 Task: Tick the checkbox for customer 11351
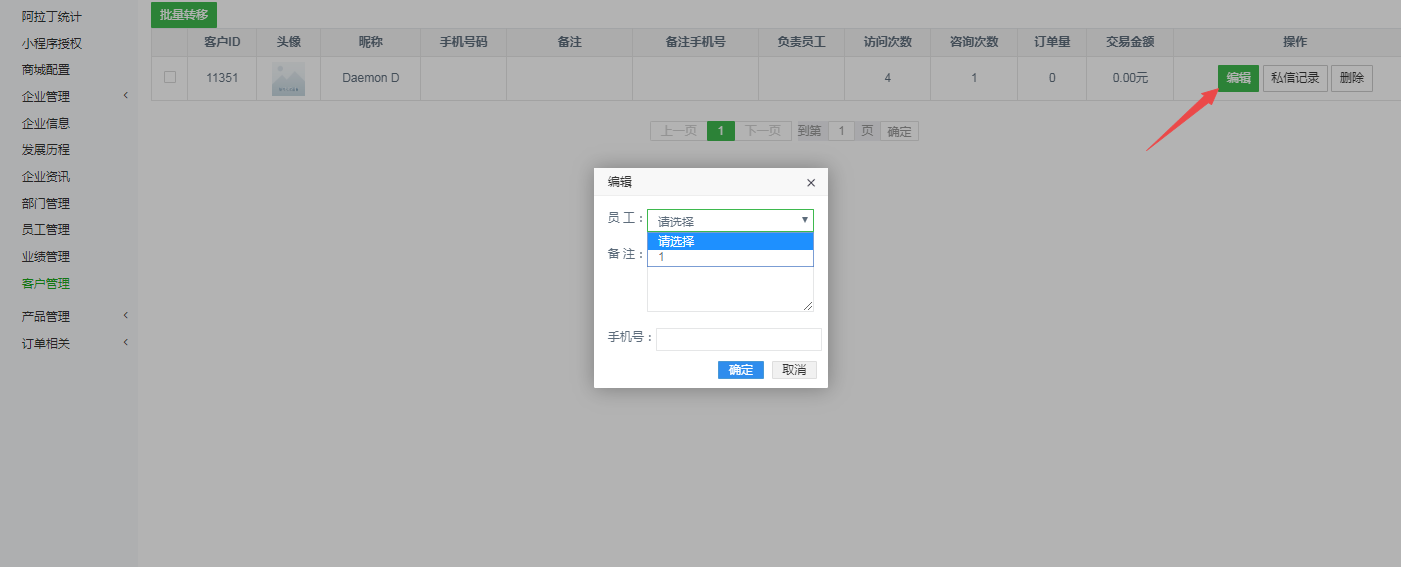pos(170,77)
